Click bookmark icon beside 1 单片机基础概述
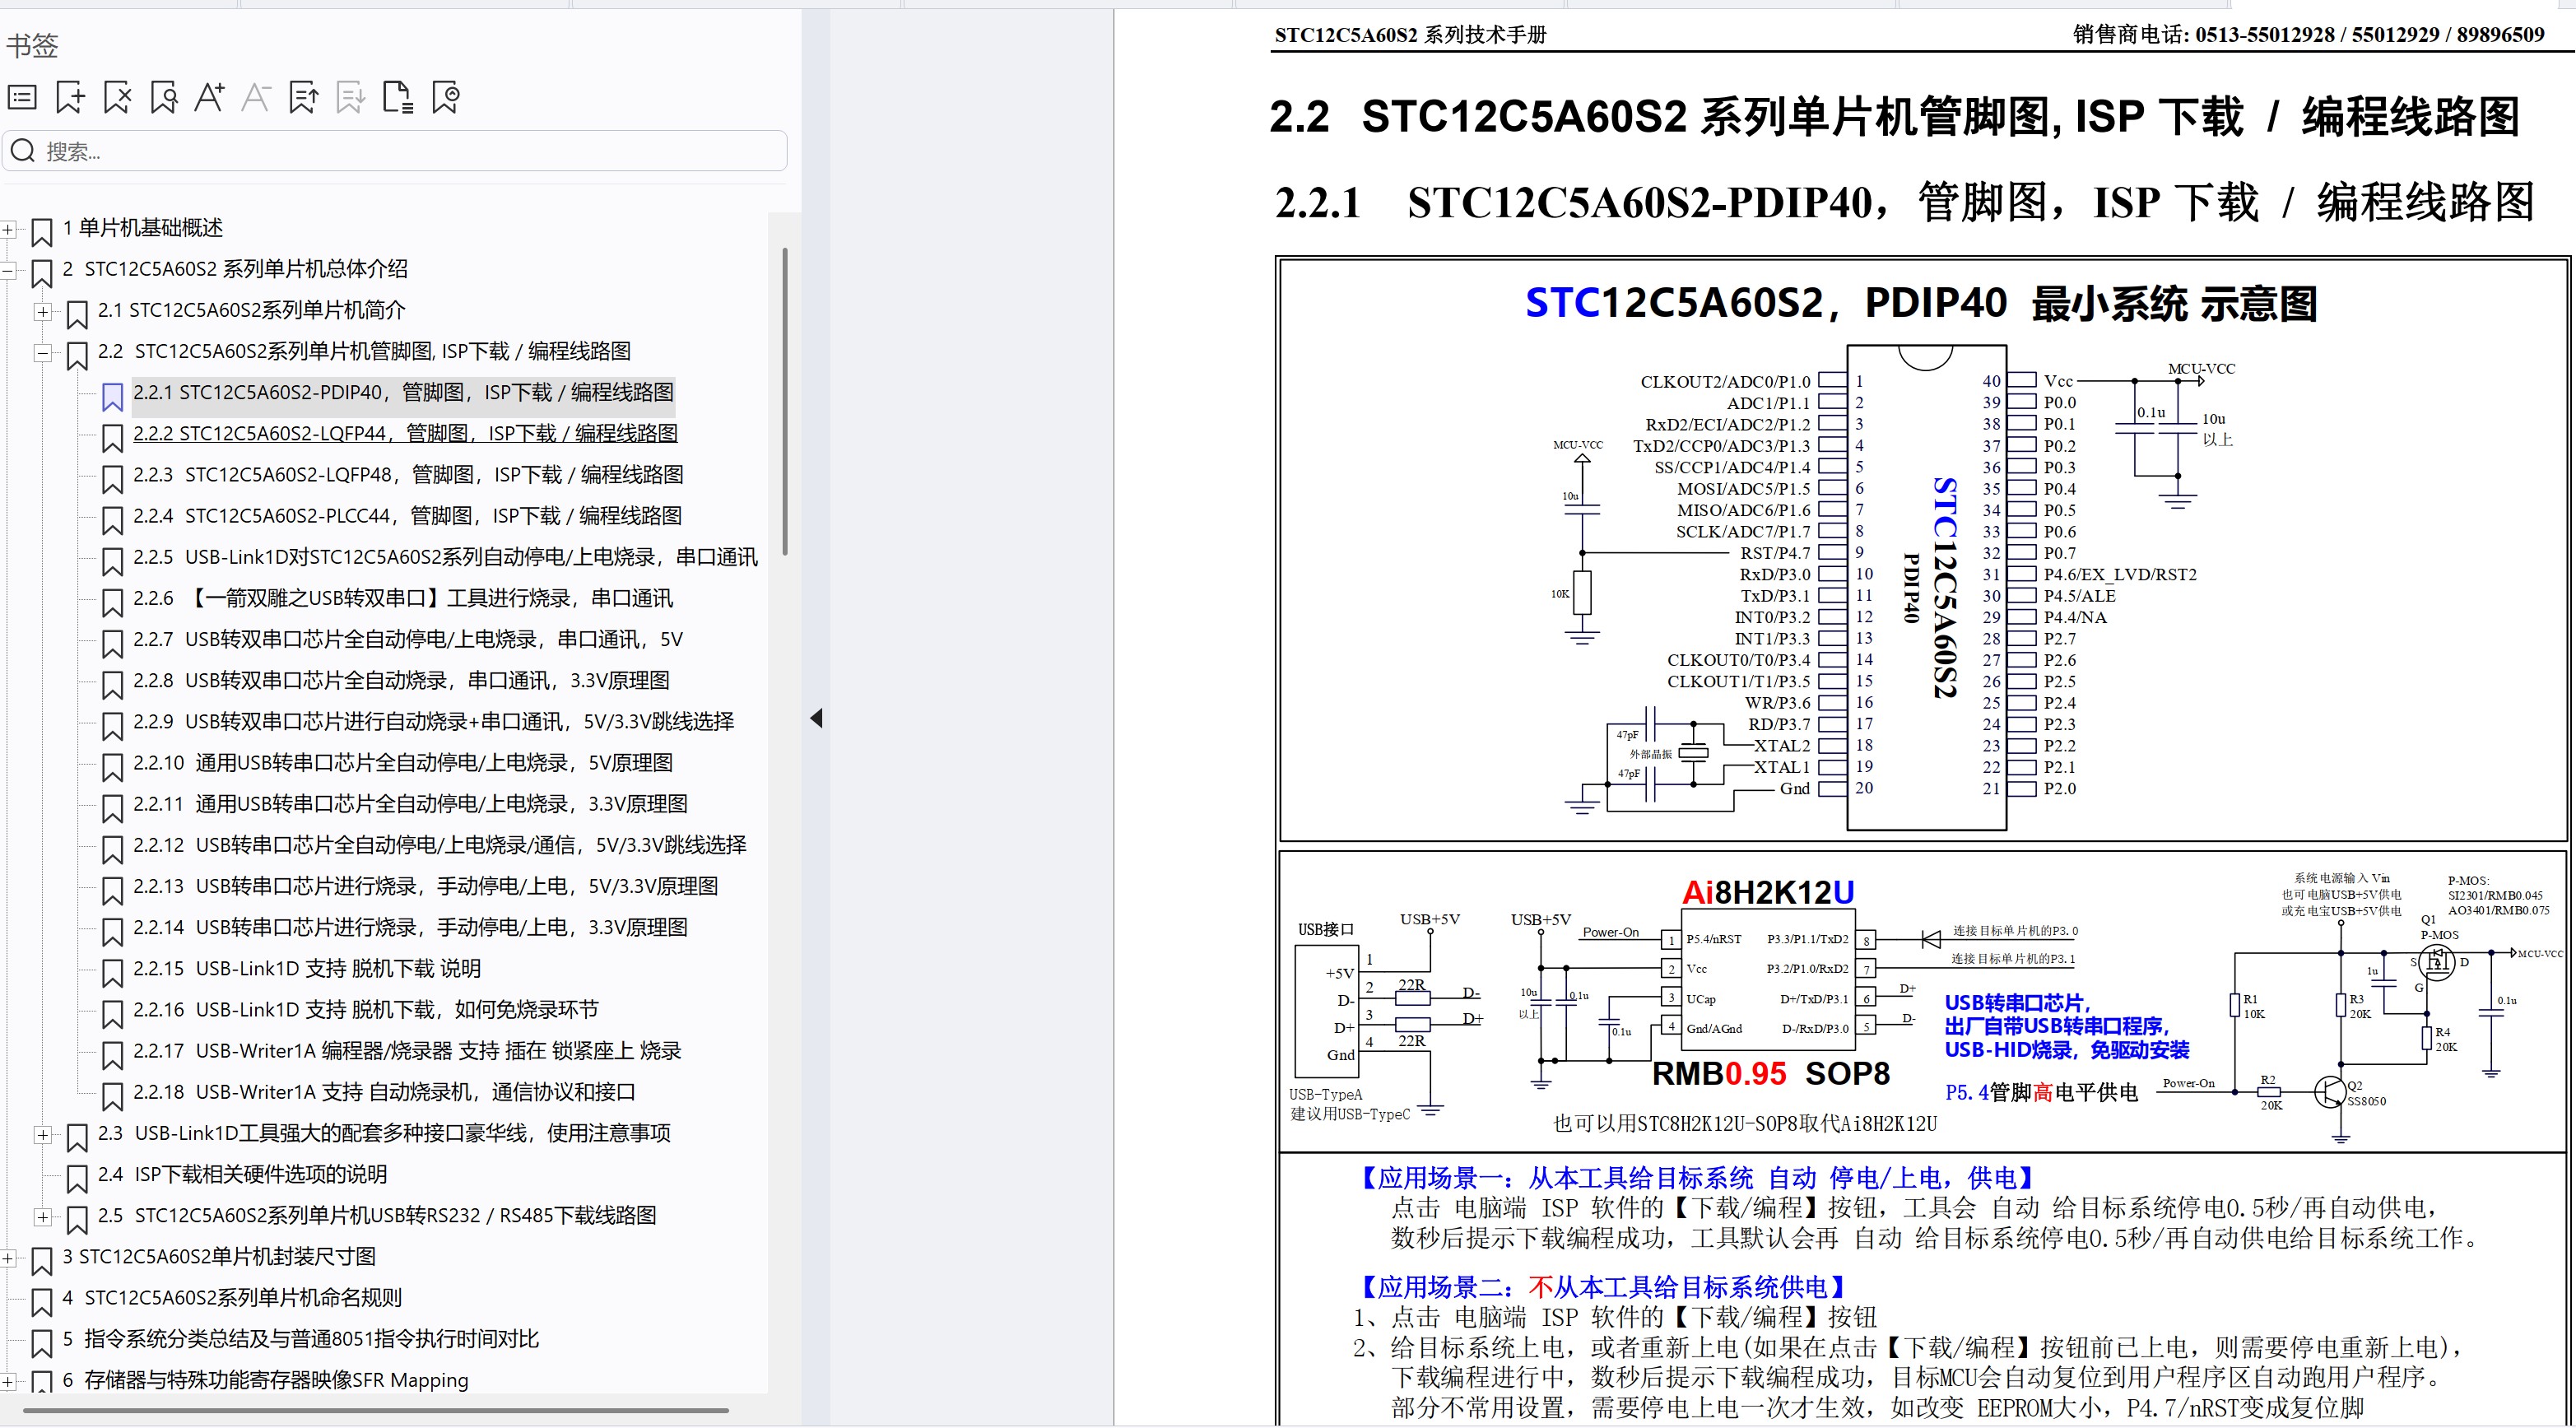Viewport: 2576px width, 1428px height. 41,232
